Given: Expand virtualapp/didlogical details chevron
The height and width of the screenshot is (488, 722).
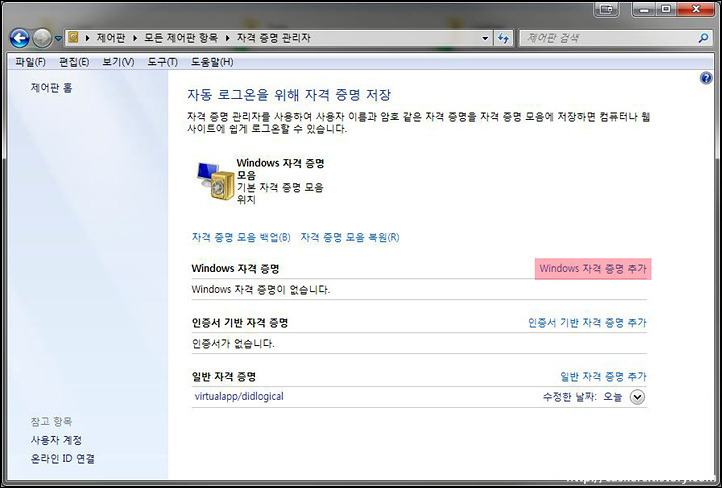Looking at the screenshot, I should tap(637, 397).
